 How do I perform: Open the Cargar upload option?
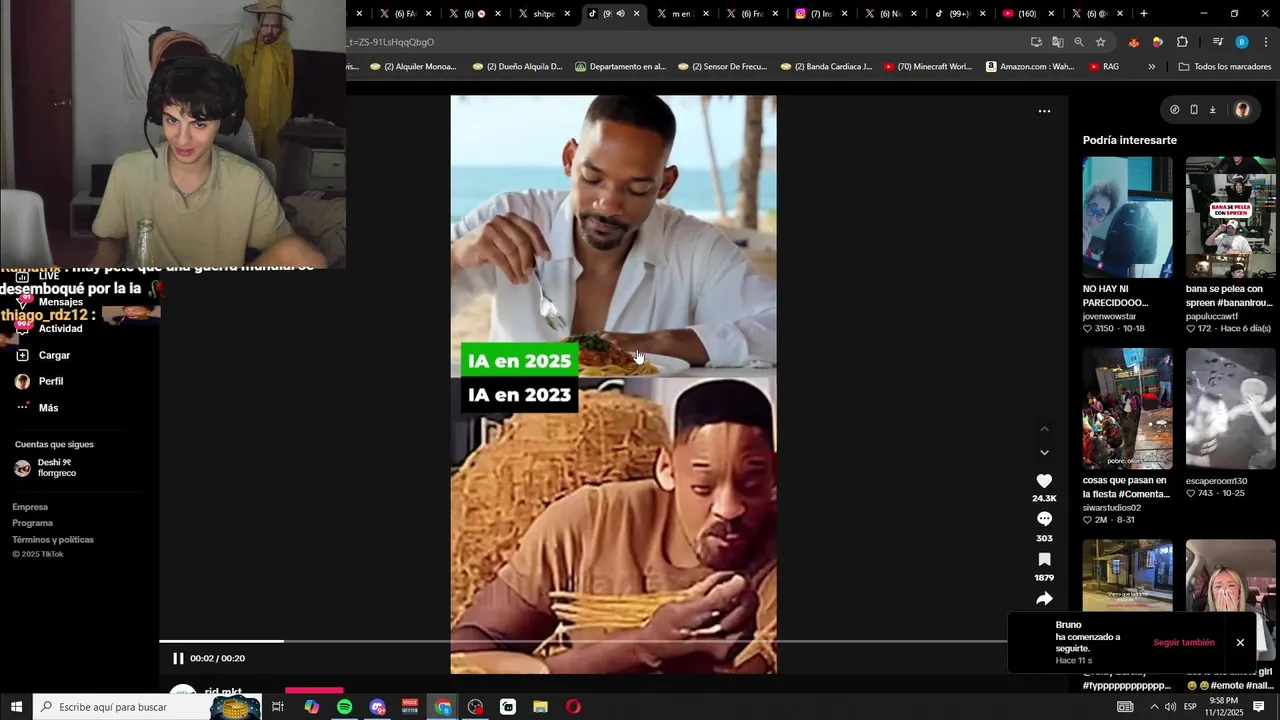click(x=42, y=355)
